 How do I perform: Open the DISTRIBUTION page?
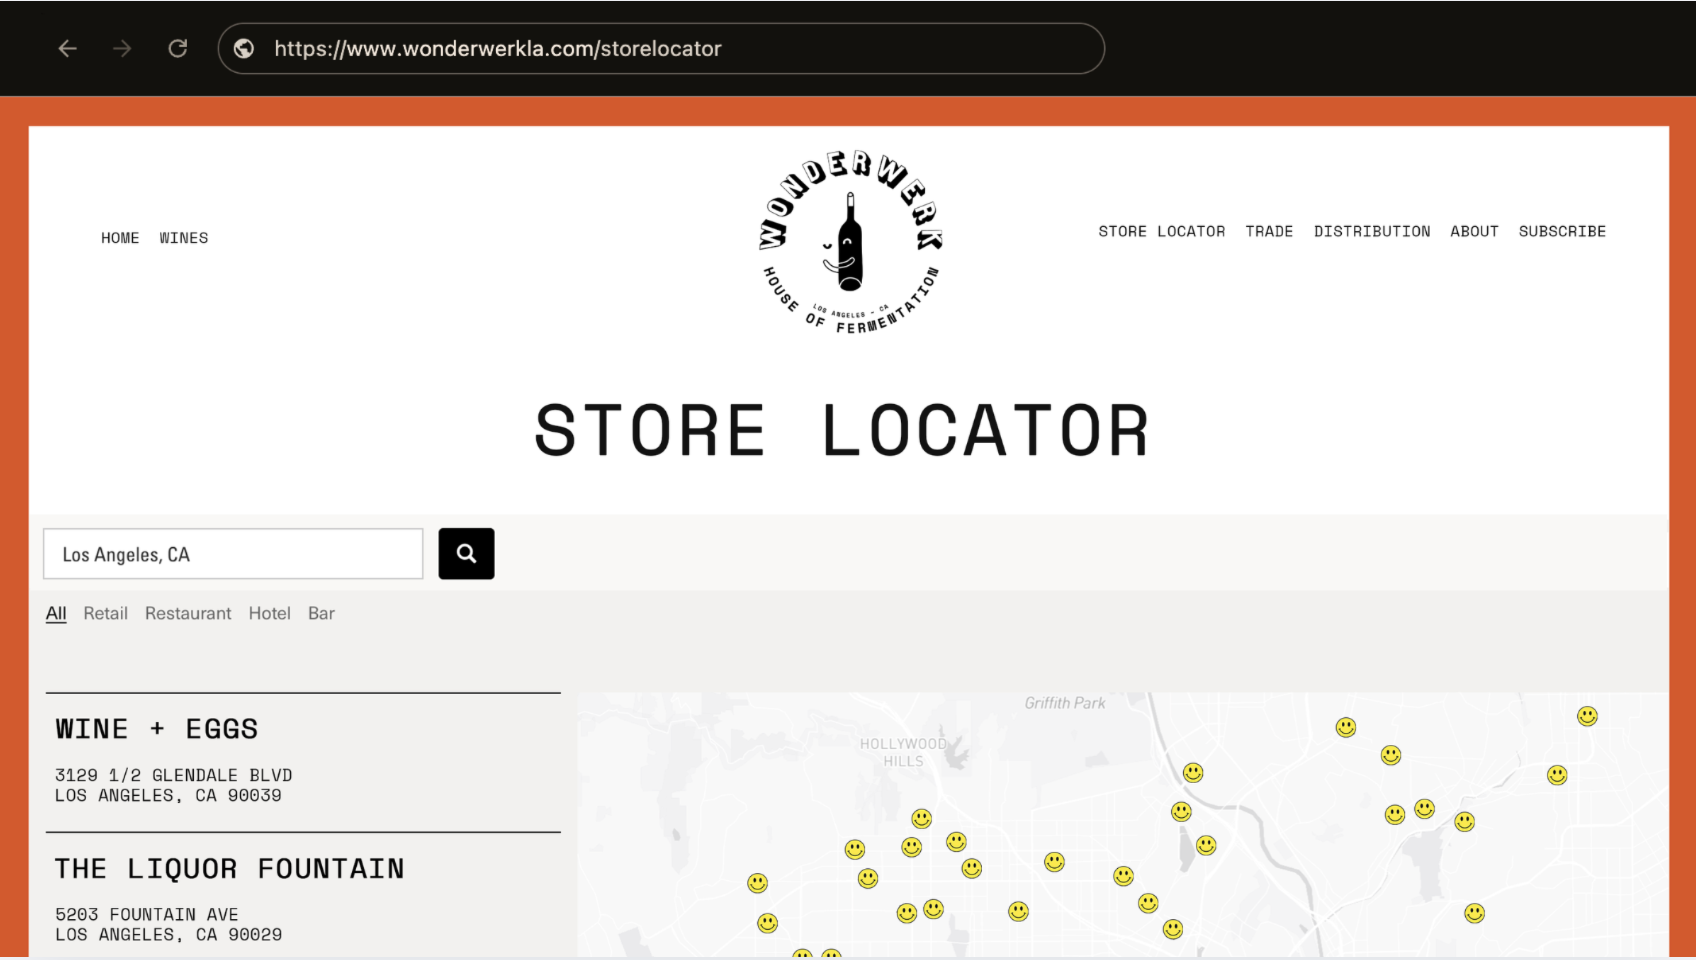pyautogui.click(x=1372, y=231)
